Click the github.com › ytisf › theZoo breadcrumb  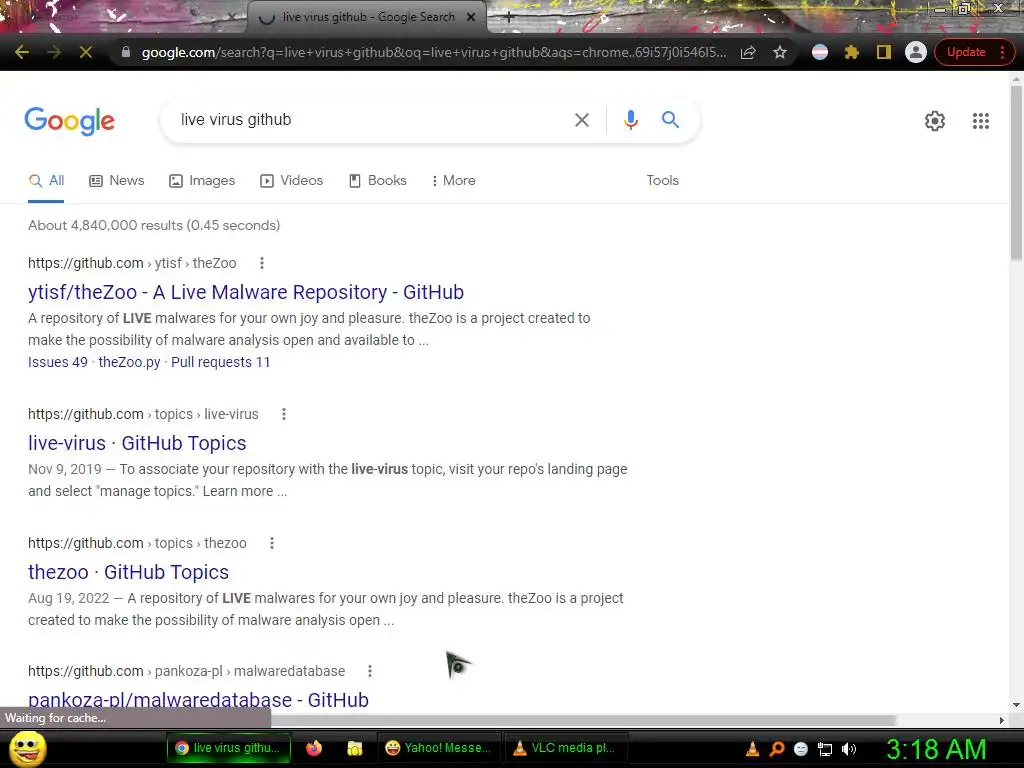tap(132, 263)
